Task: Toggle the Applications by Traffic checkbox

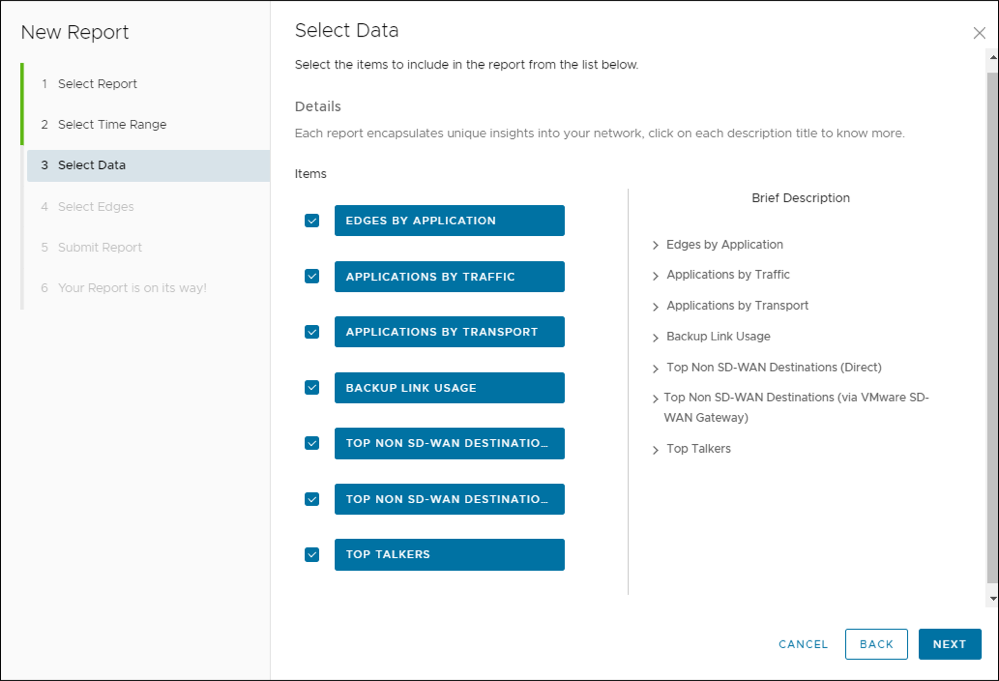Action: 312,276
